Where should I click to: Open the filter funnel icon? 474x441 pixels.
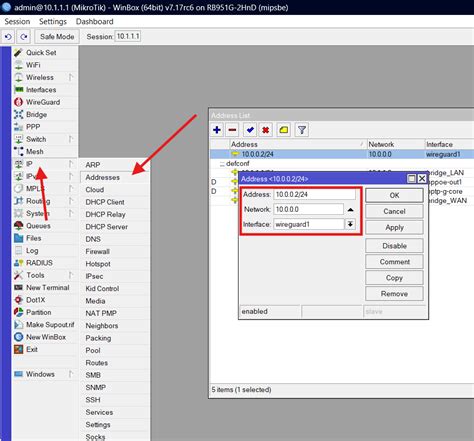point(302,130)
